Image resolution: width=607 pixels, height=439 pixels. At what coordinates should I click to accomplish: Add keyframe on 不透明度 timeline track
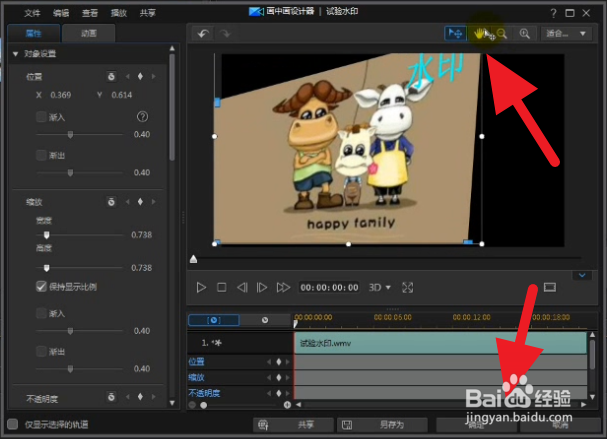(279, 393)
